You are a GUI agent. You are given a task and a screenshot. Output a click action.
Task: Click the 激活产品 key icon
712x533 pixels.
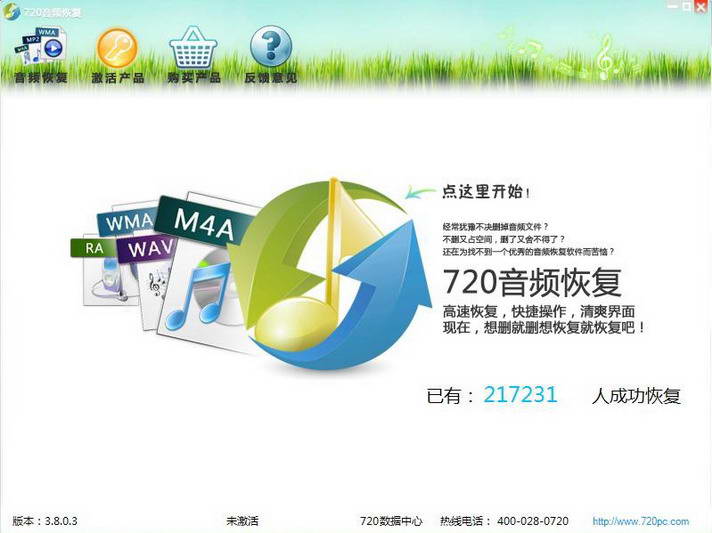click(117, 48)
